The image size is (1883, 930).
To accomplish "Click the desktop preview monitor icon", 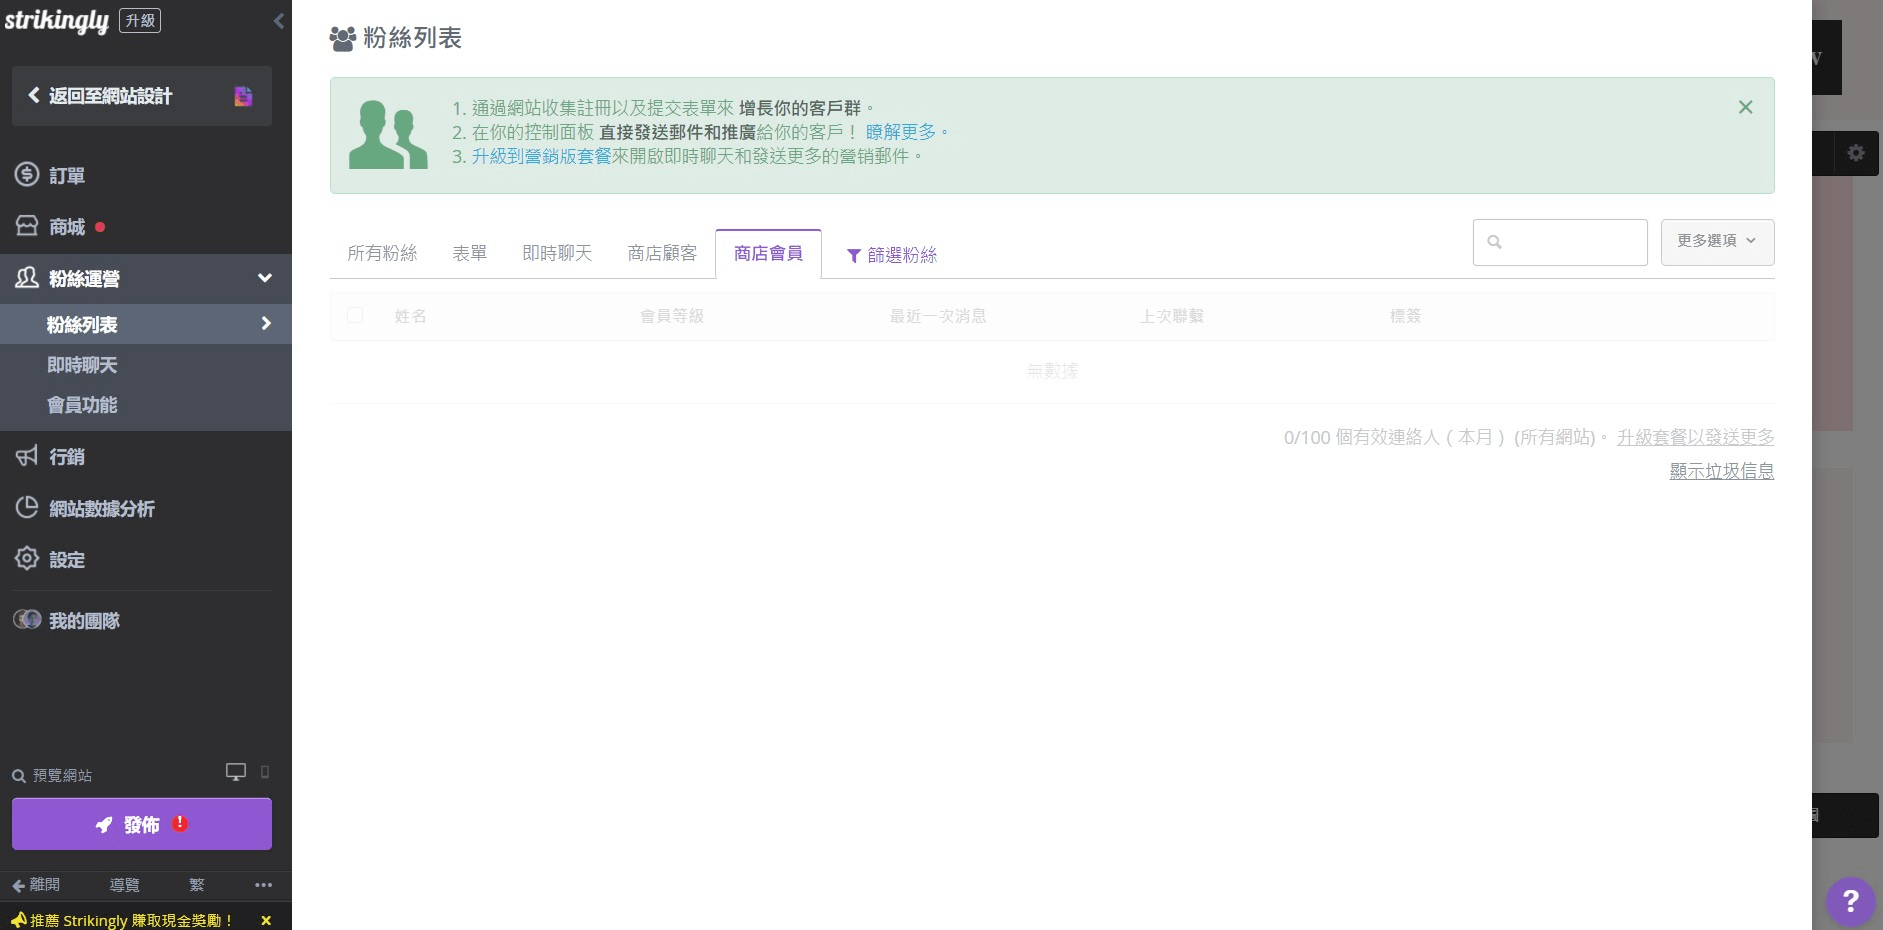I will 236,772.
